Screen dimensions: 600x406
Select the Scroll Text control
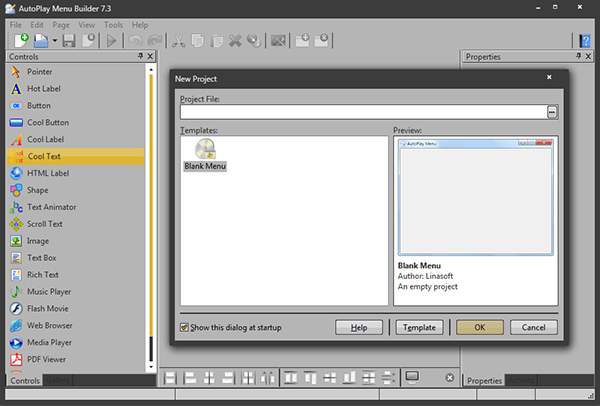(75, 224)
